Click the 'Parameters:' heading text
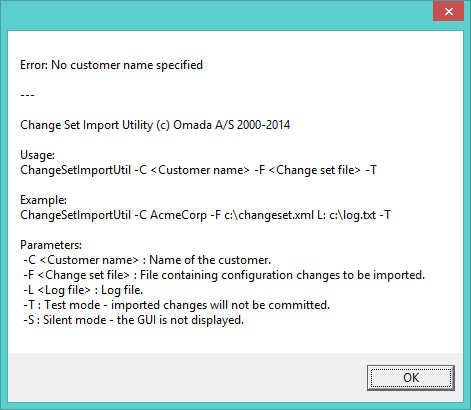Viewport: 471px width, 410px height. [51, 245]
